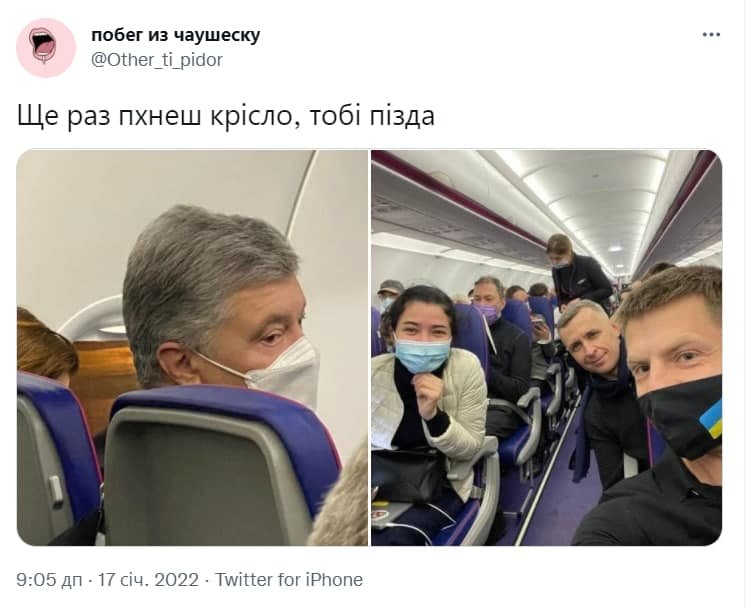Click the Ukrainian flag on the black mask
Screen dimensions: 748x608
(x=711, y=419)
